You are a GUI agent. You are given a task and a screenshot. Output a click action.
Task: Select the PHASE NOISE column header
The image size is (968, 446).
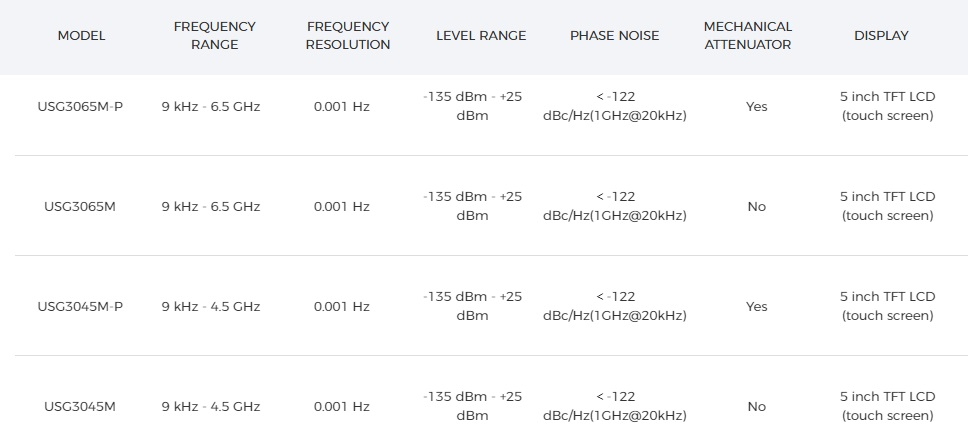pos(614,36)
